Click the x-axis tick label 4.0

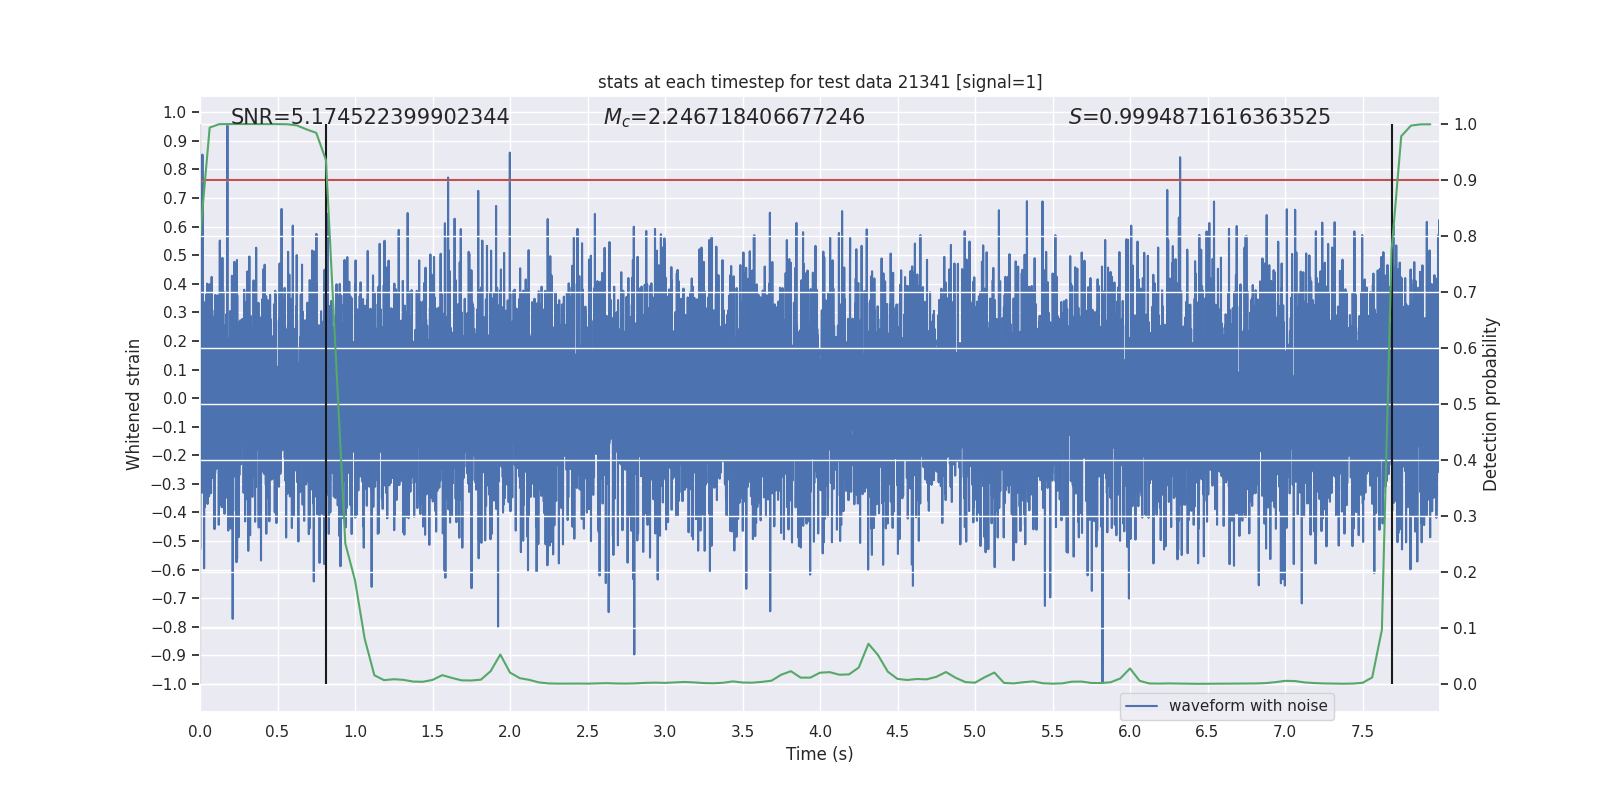[820, 732]
